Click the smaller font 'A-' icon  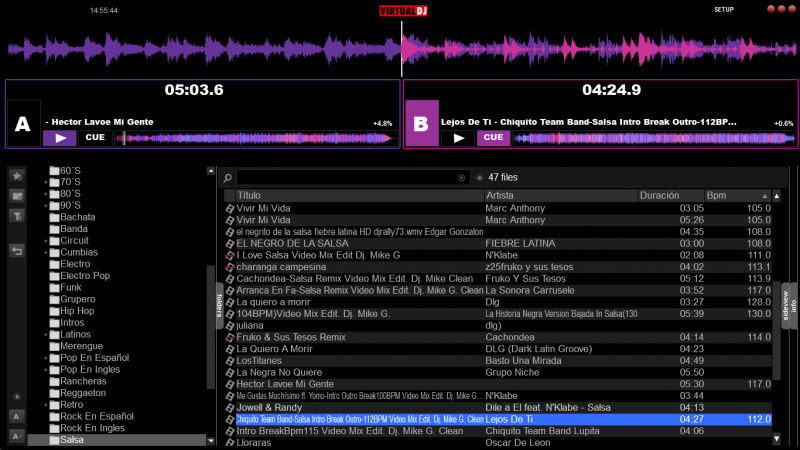17,435
